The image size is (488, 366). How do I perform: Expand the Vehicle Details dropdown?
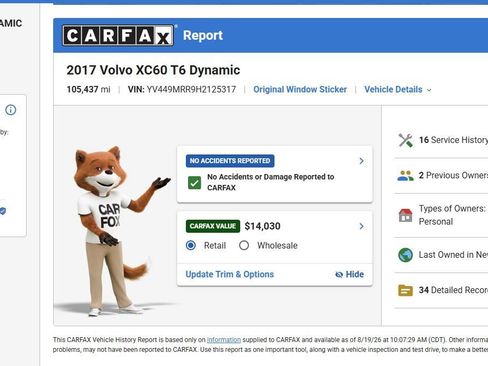(x=398, y=89)
